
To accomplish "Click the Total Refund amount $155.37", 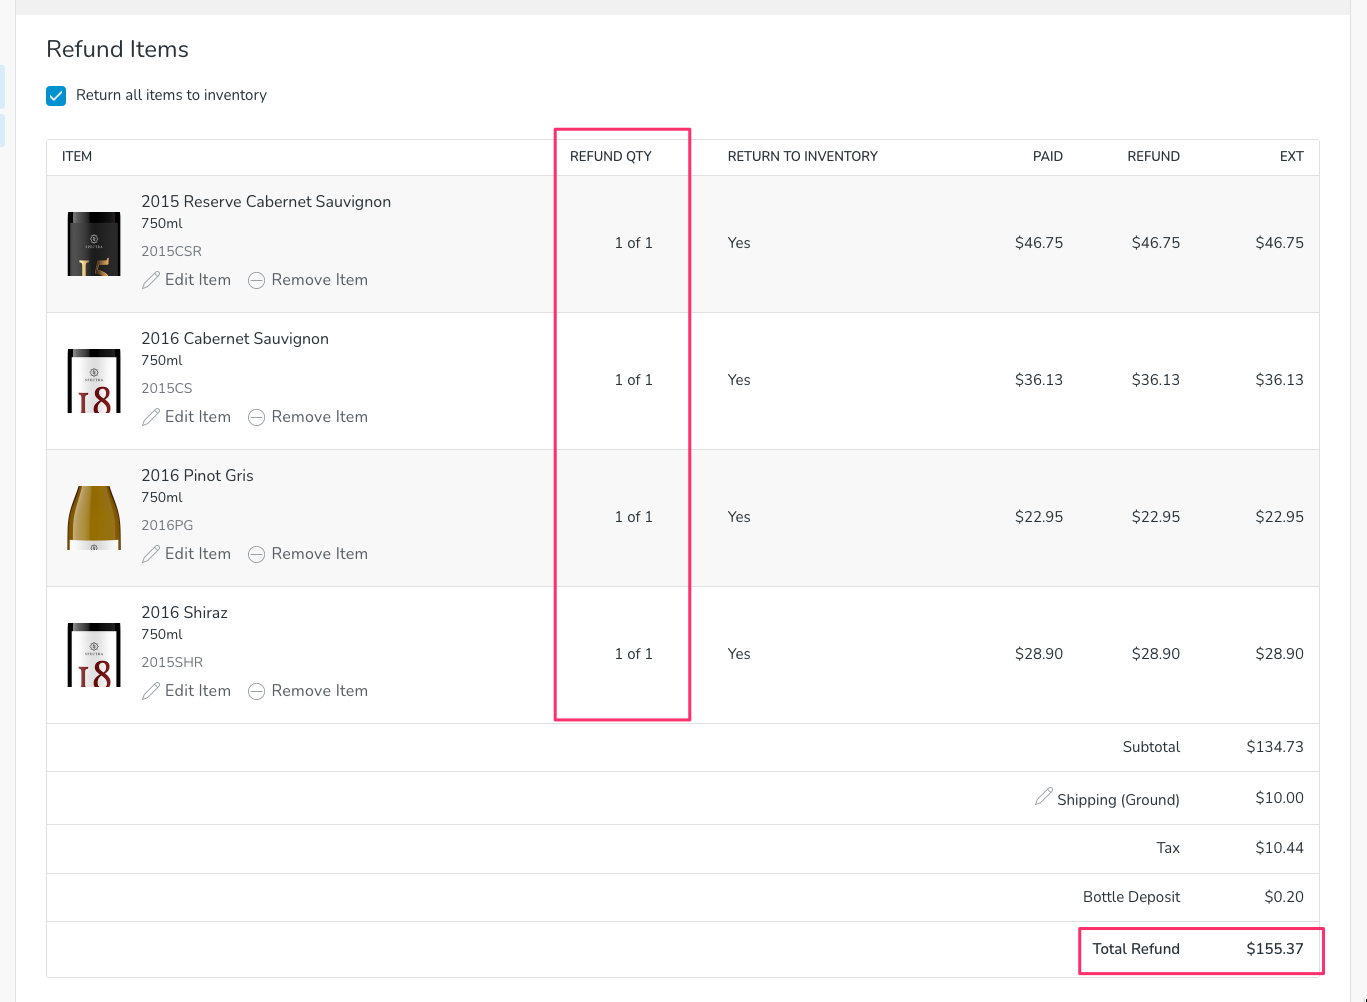I will pyautogui.click(x=1274, y=949).
